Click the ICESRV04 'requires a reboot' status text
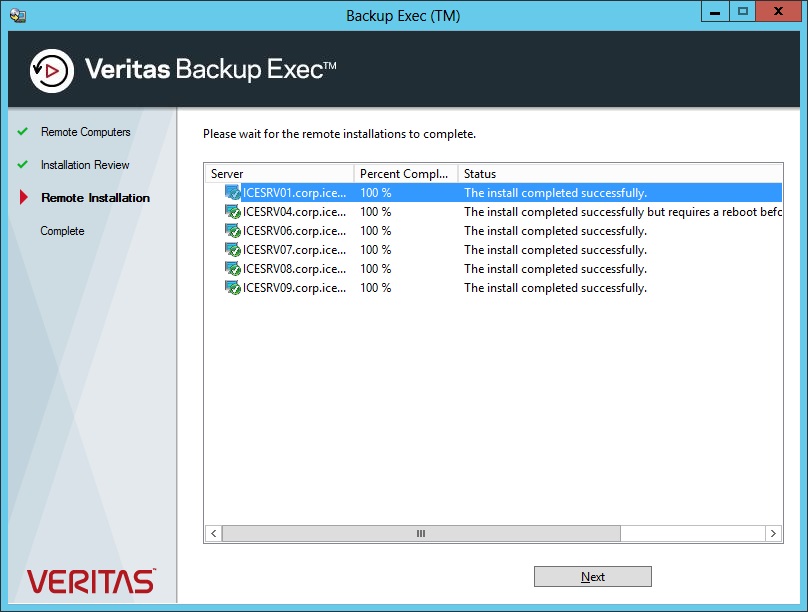 coord(623,212)
